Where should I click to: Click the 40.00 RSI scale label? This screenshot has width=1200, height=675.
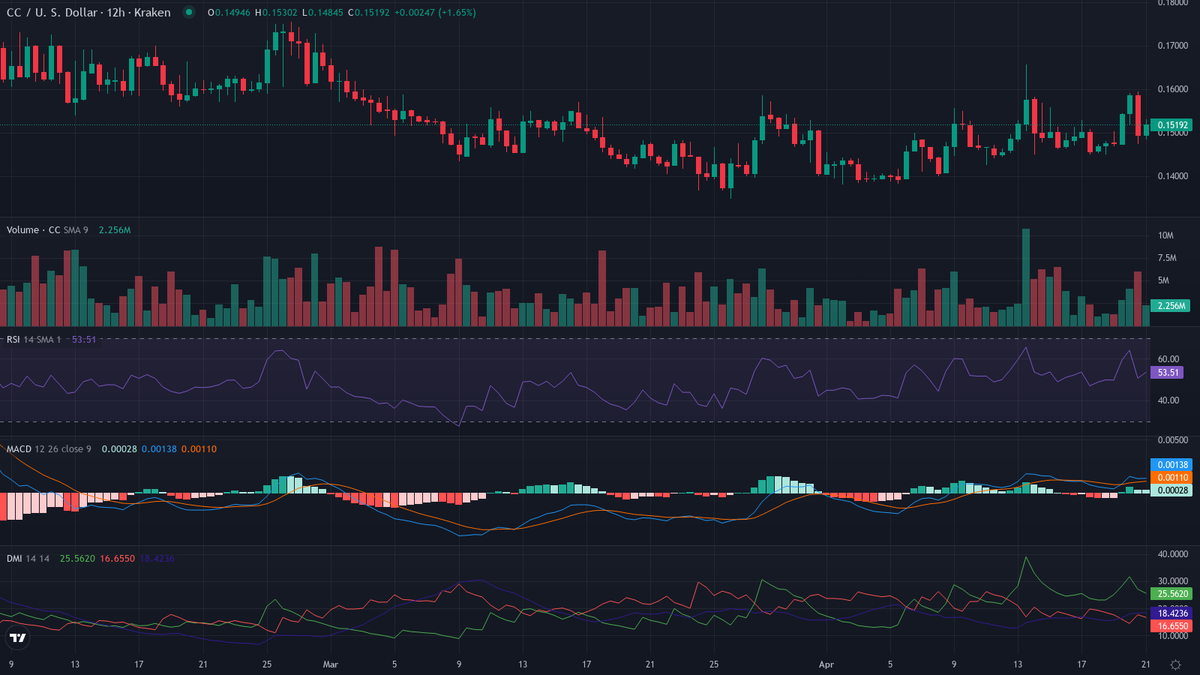point(1167,400)
